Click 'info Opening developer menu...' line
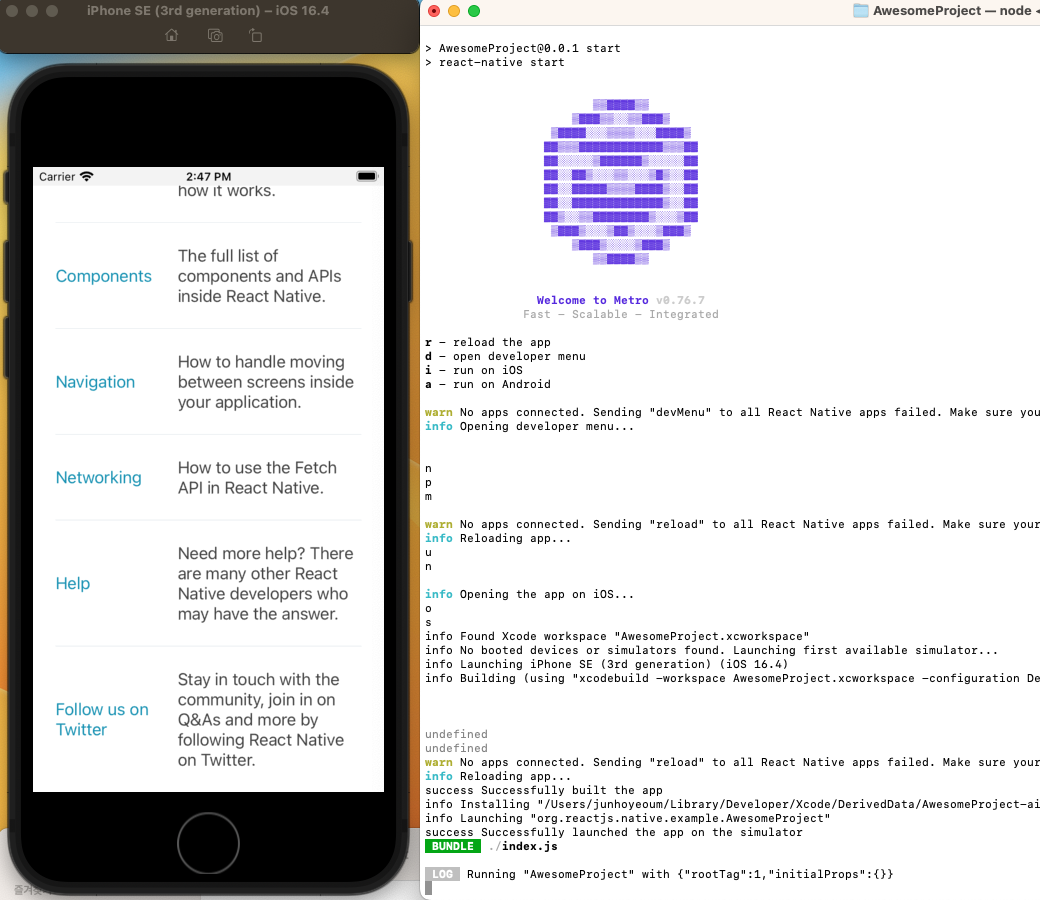The width and height of the screenshot is (1040, 900). 529,426
